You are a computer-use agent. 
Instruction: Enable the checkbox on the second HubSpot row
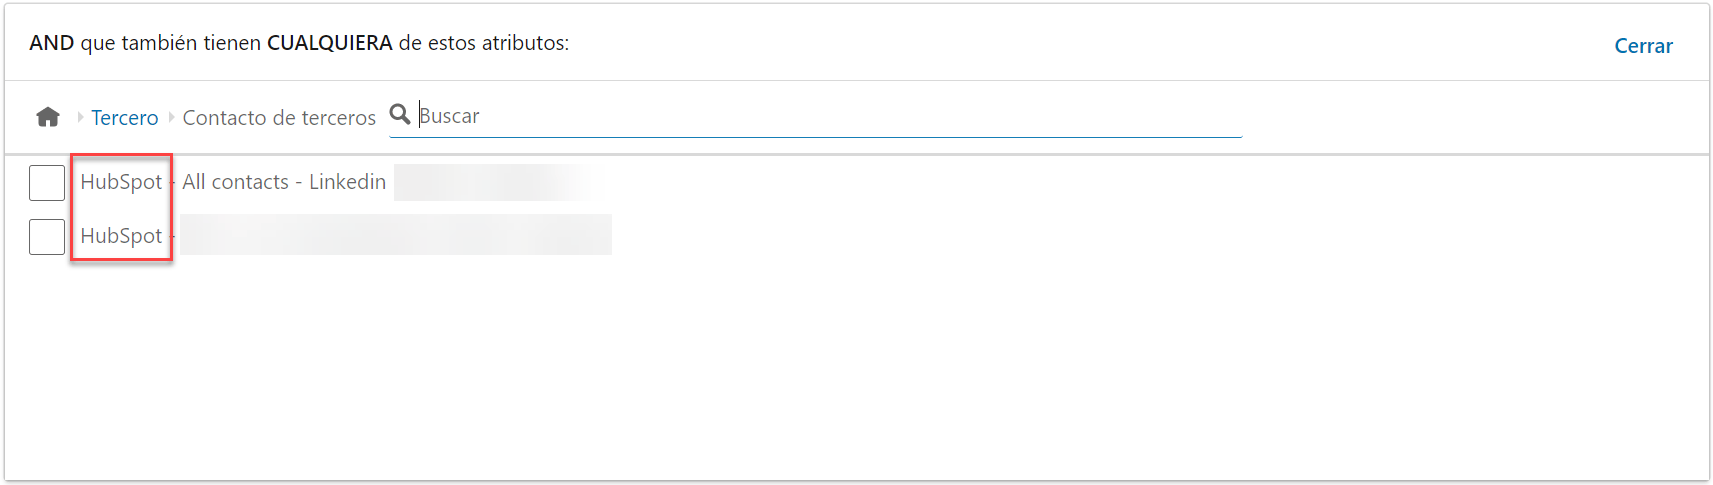coord(47,237)
